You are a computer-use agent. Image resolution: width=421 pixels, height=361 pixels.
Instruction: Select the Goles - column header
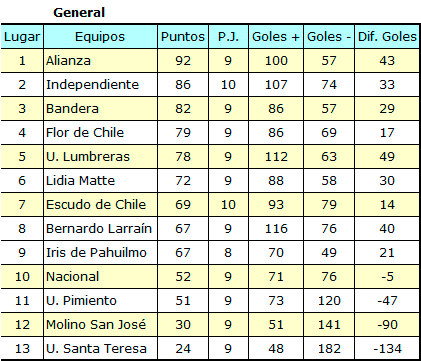click(x=329, y=36)
